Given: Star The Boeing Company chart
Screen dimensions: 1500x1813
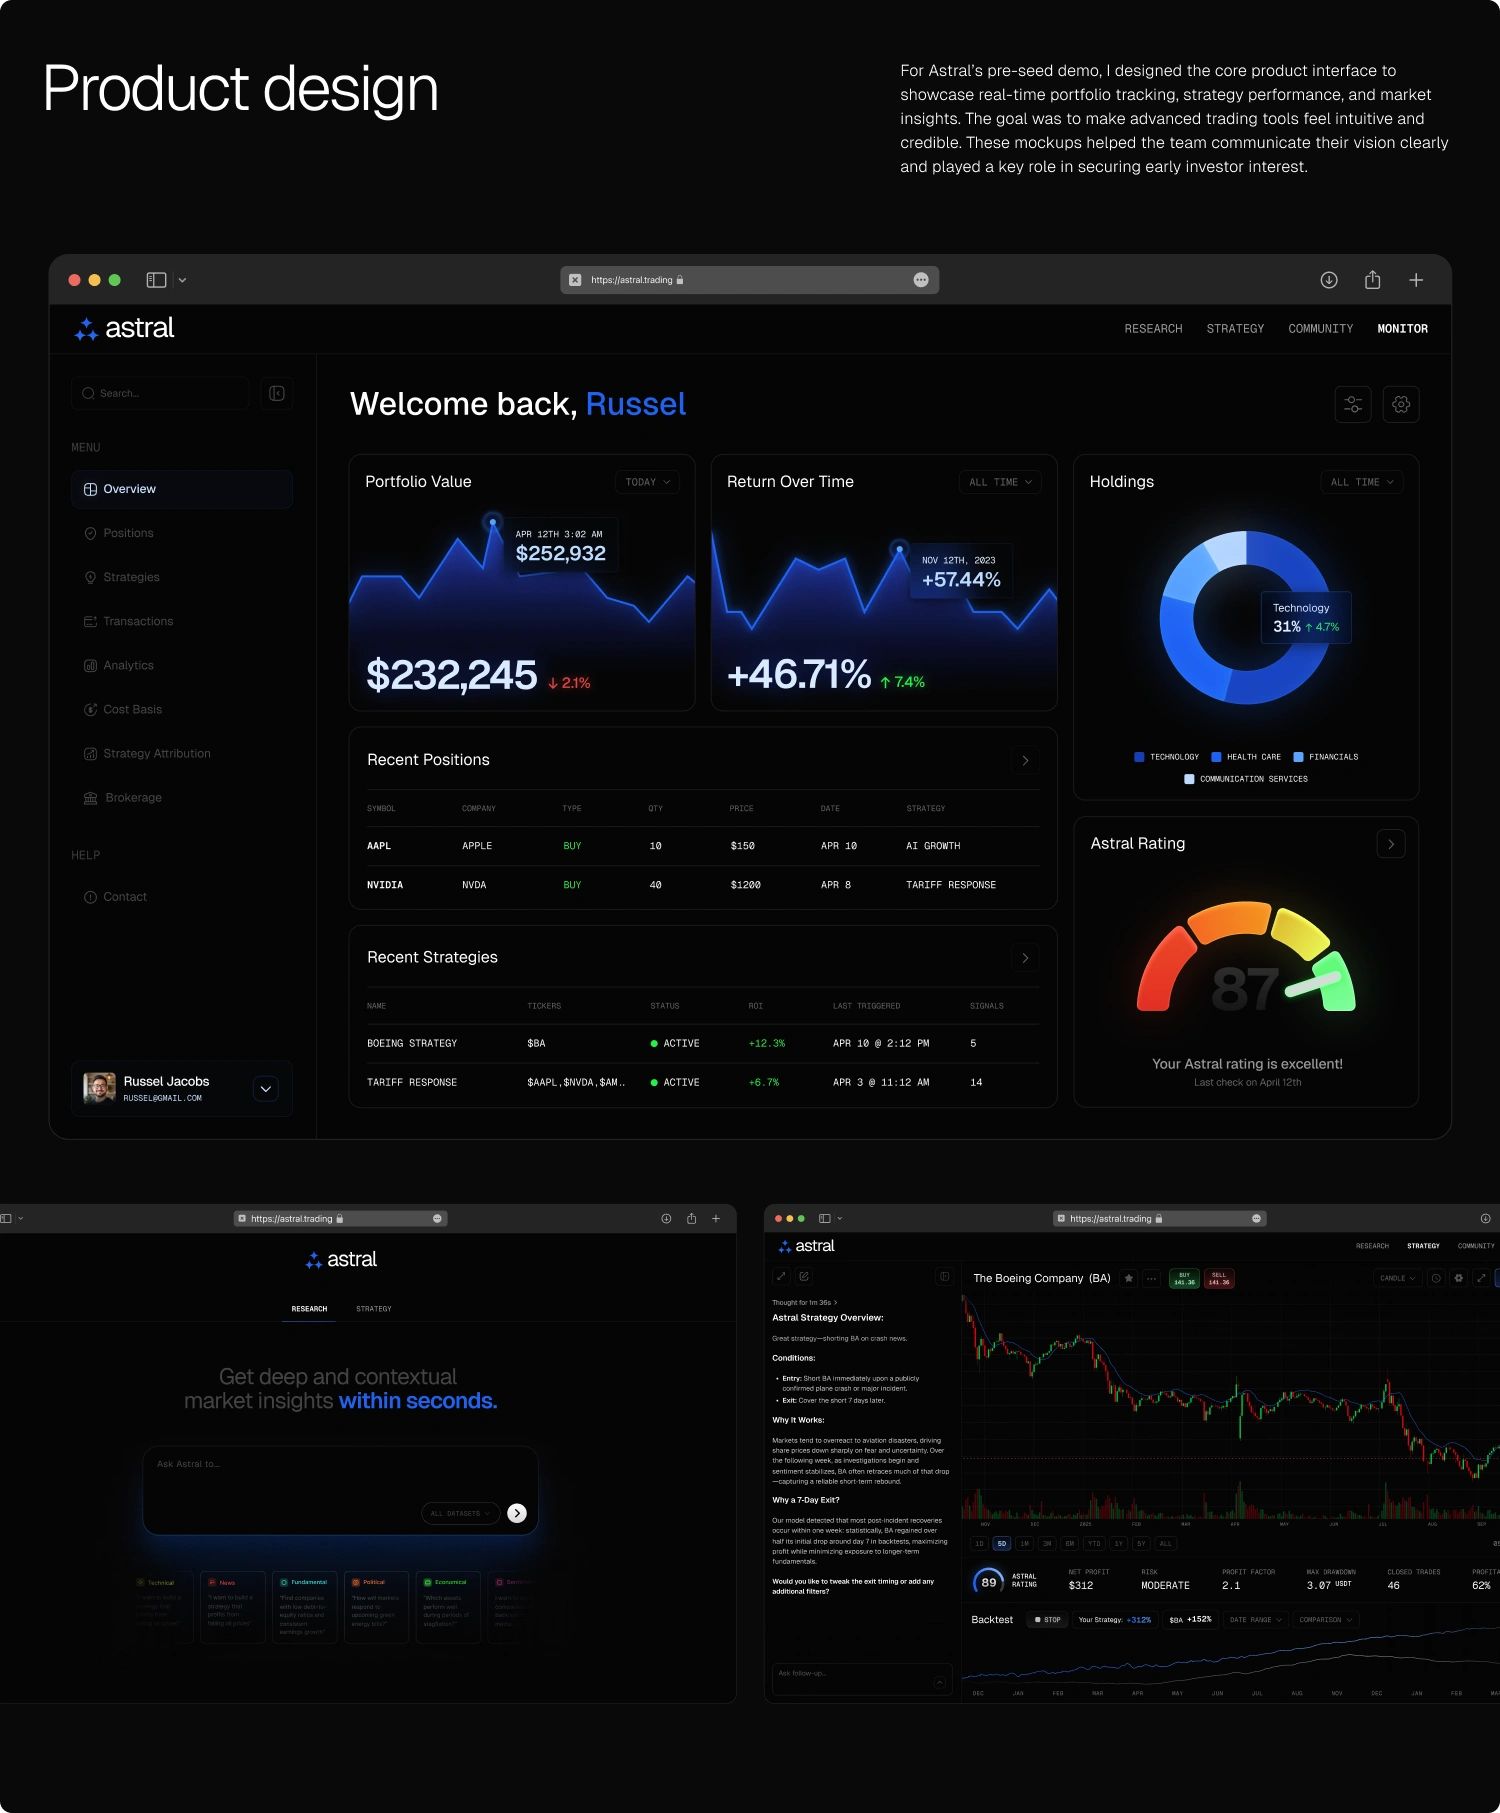Looking at the screenshot, I should pos(1129,1278).
